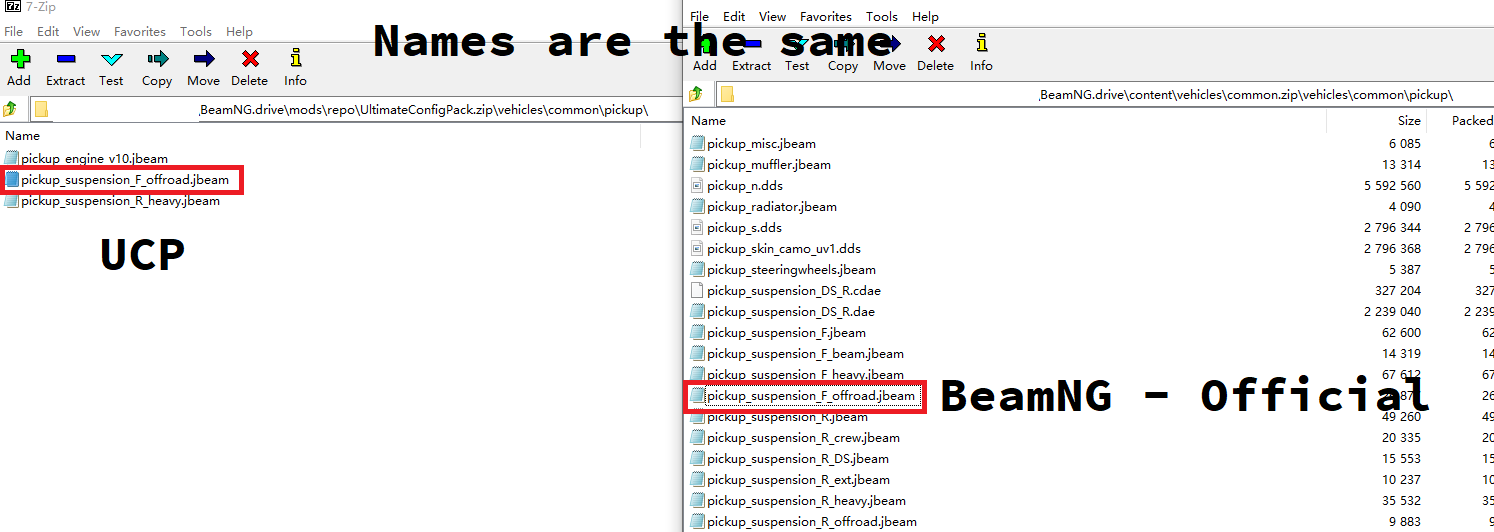Open Tools menu in right window
This screenshot has width=1494, height=532.
point(882,16)
